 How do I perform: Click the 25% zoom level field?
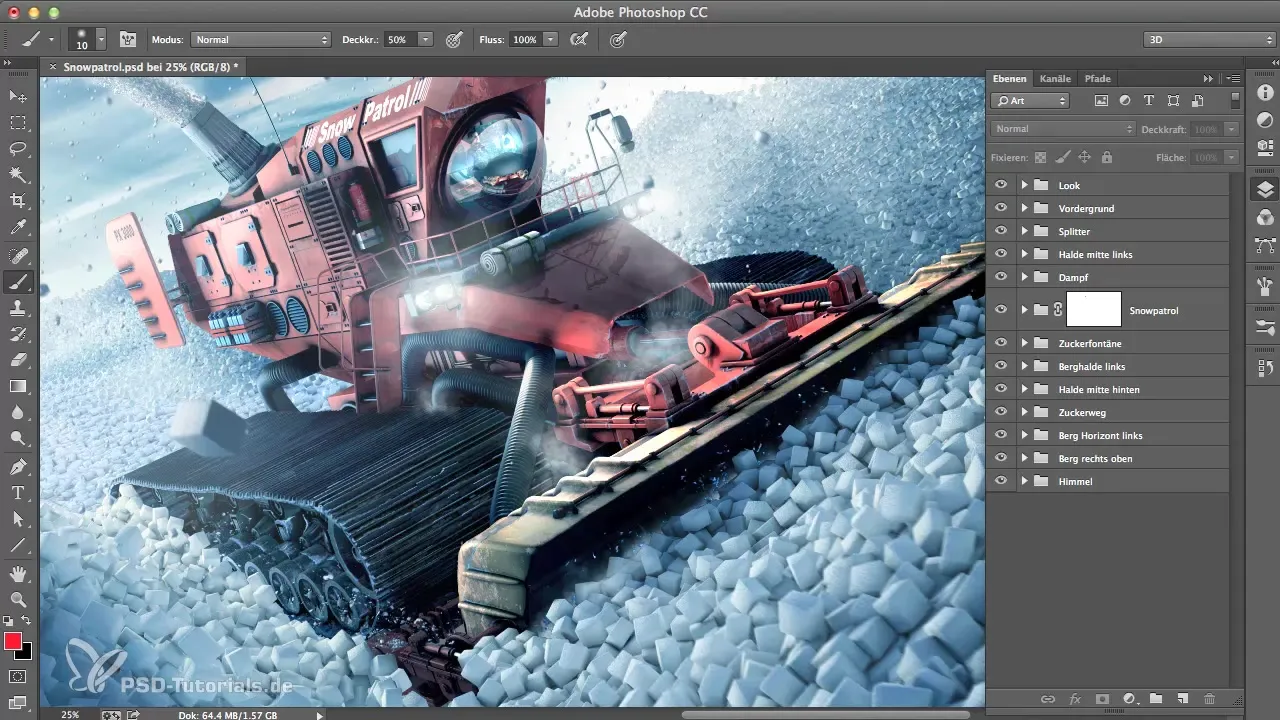(x=70, y=714)
